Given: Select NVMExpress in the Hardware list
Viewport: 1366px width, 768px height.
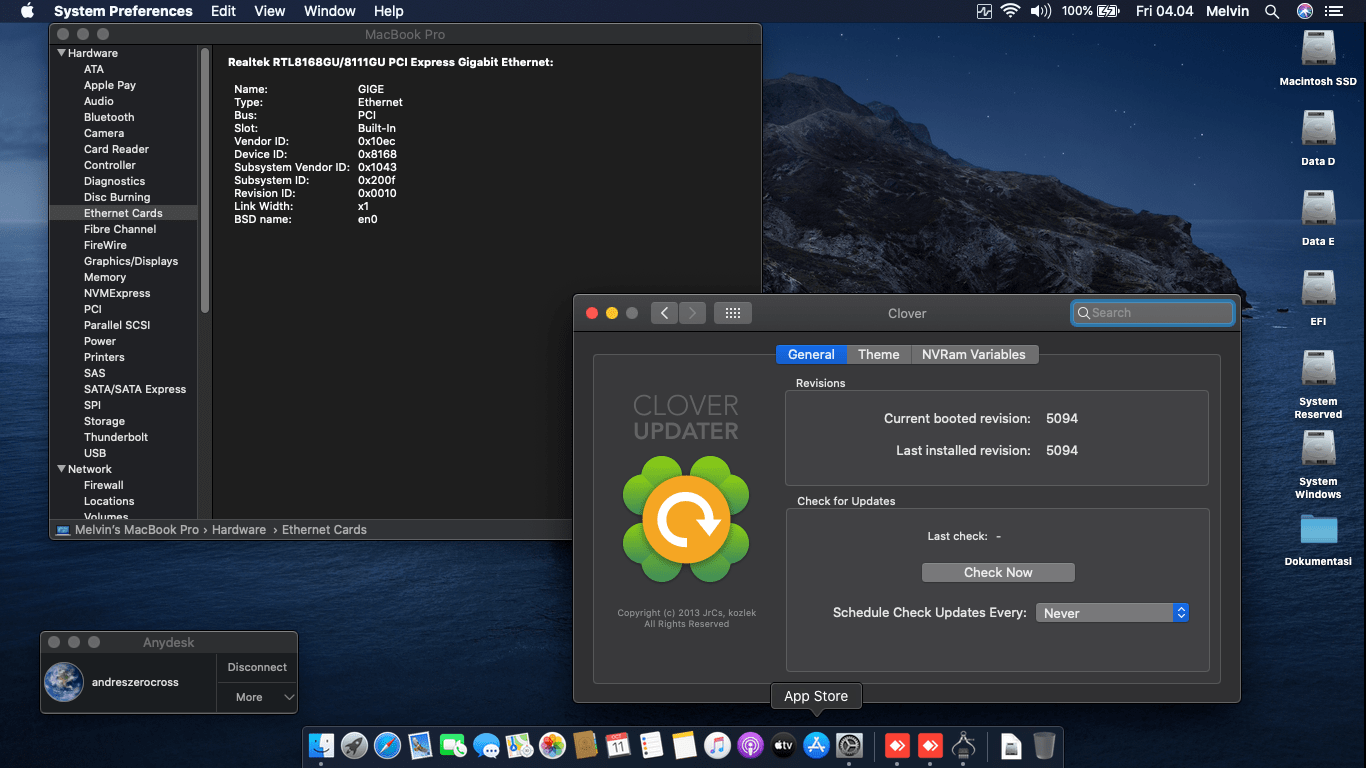Looking at the screenshot, I should coord(117,293).
